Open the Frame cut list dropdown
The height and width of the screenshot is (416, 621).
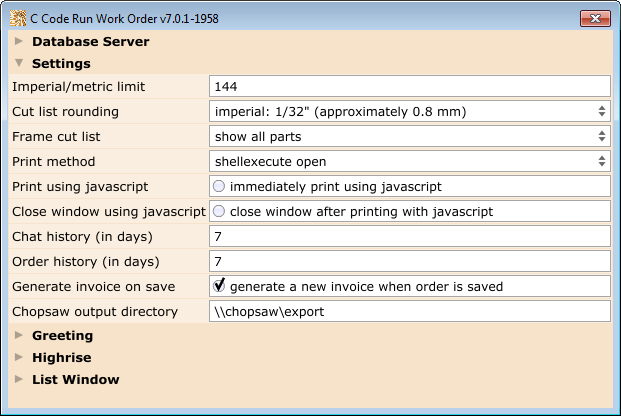tap(410, 136)
